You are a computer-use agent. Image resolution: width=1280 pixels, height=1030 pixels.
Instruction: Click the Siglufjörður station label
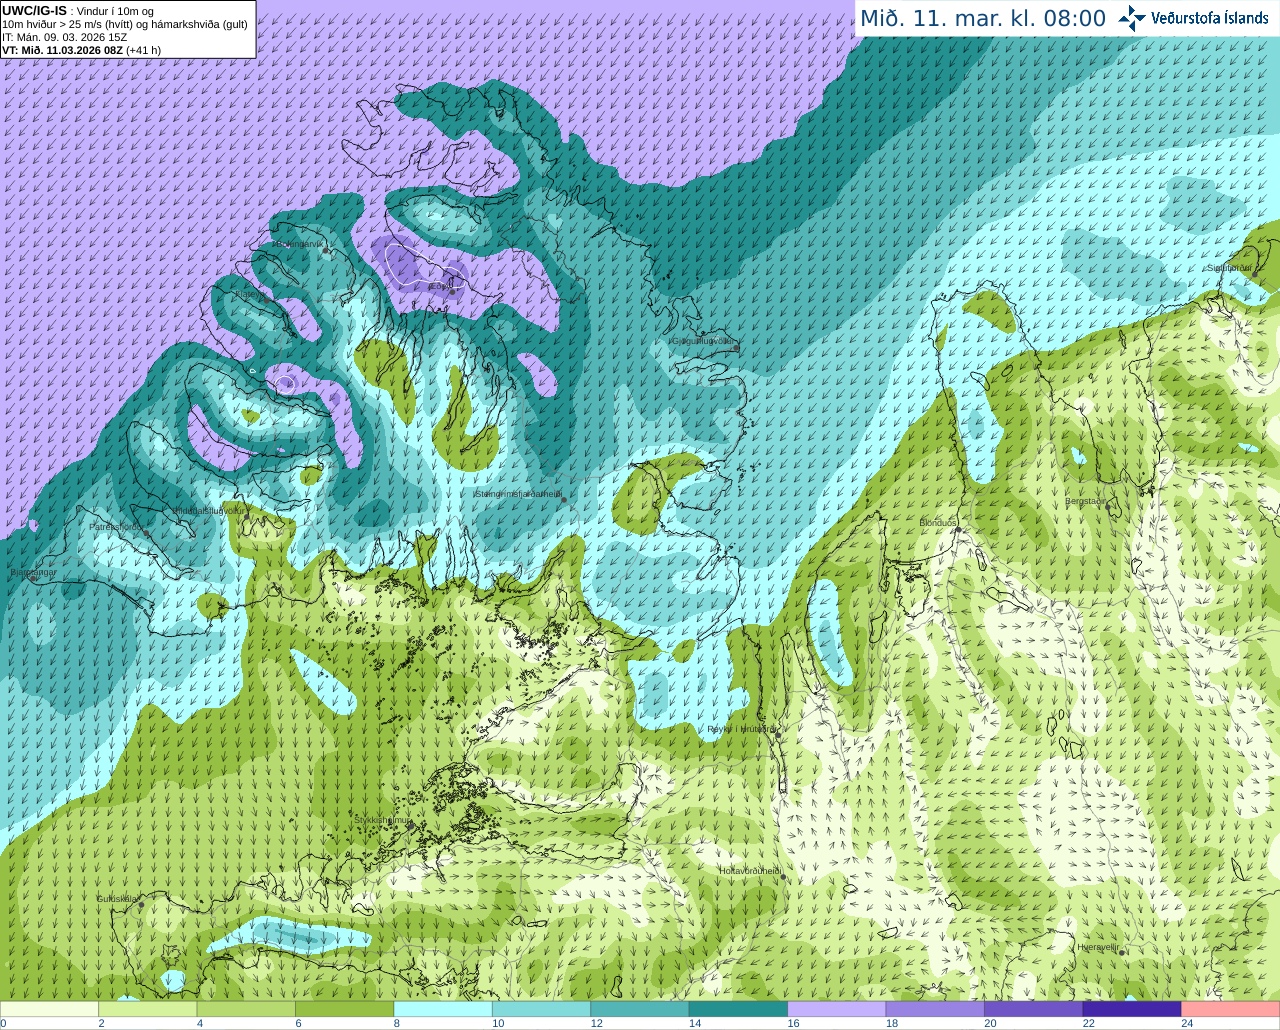1229,268
